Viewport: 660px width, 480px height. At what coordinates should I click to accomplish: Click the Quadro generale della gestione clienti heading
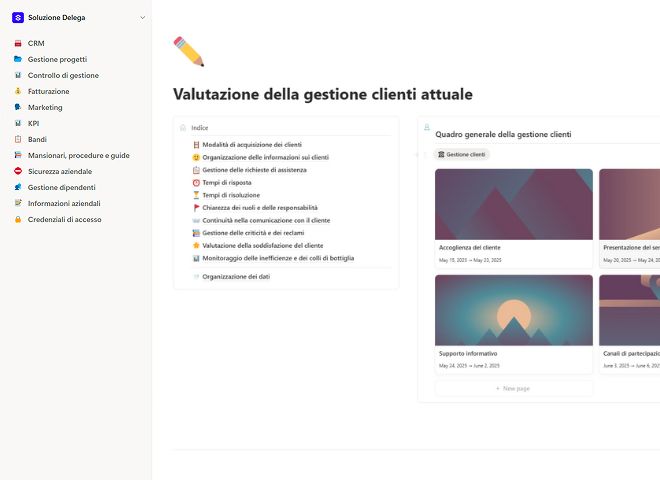[503, 134]
